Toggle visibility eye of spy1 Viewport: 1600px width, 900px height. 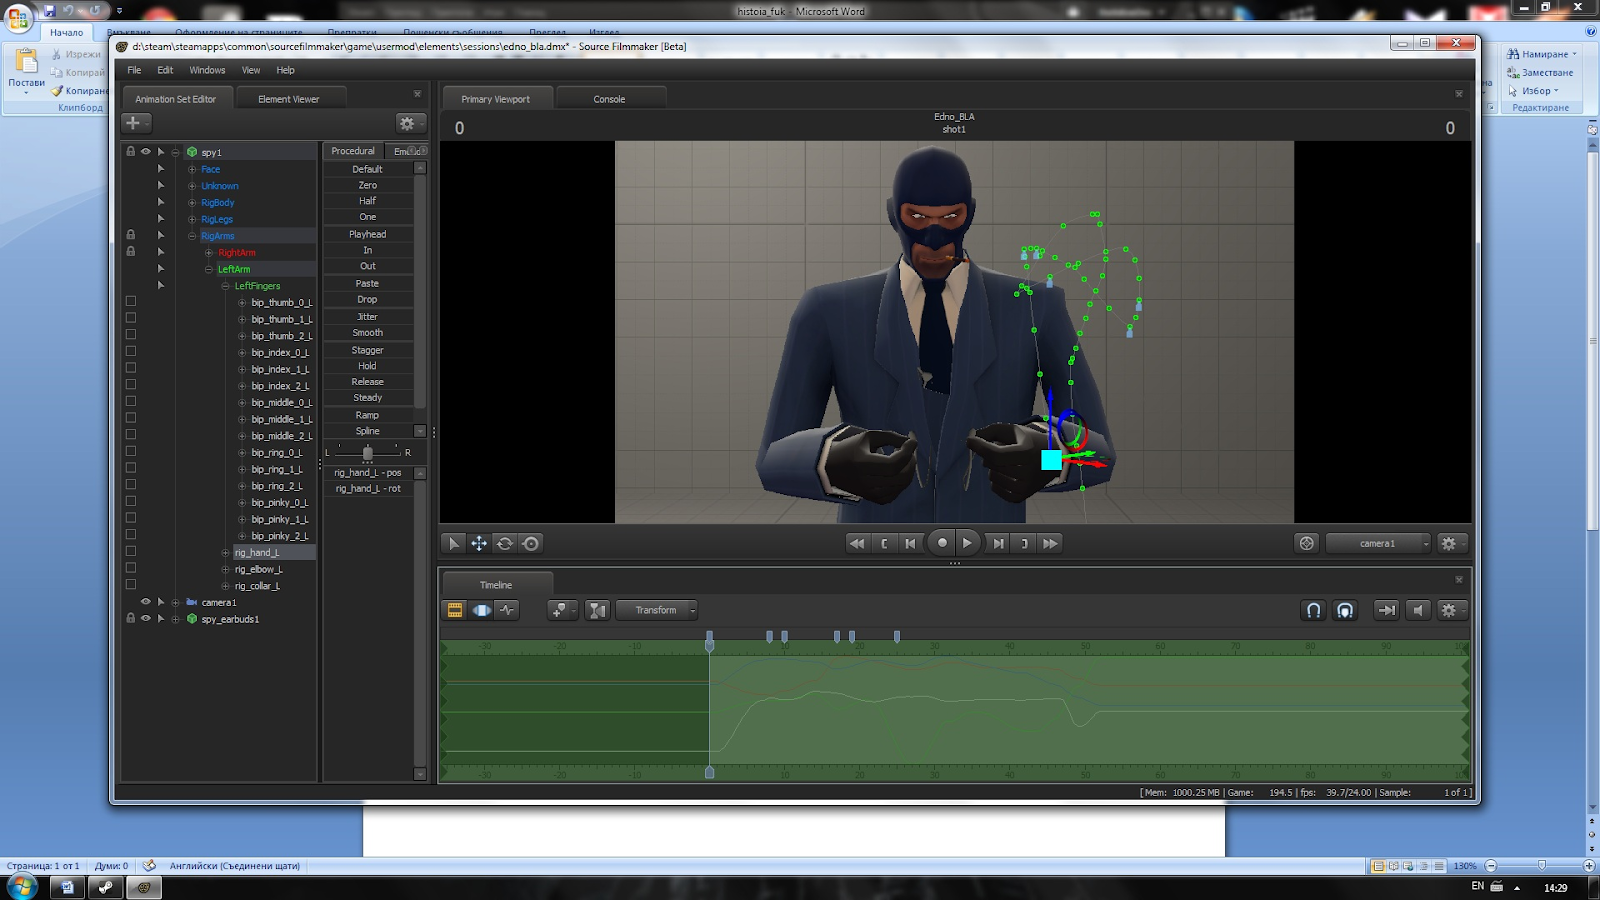[x=146, y=152]
